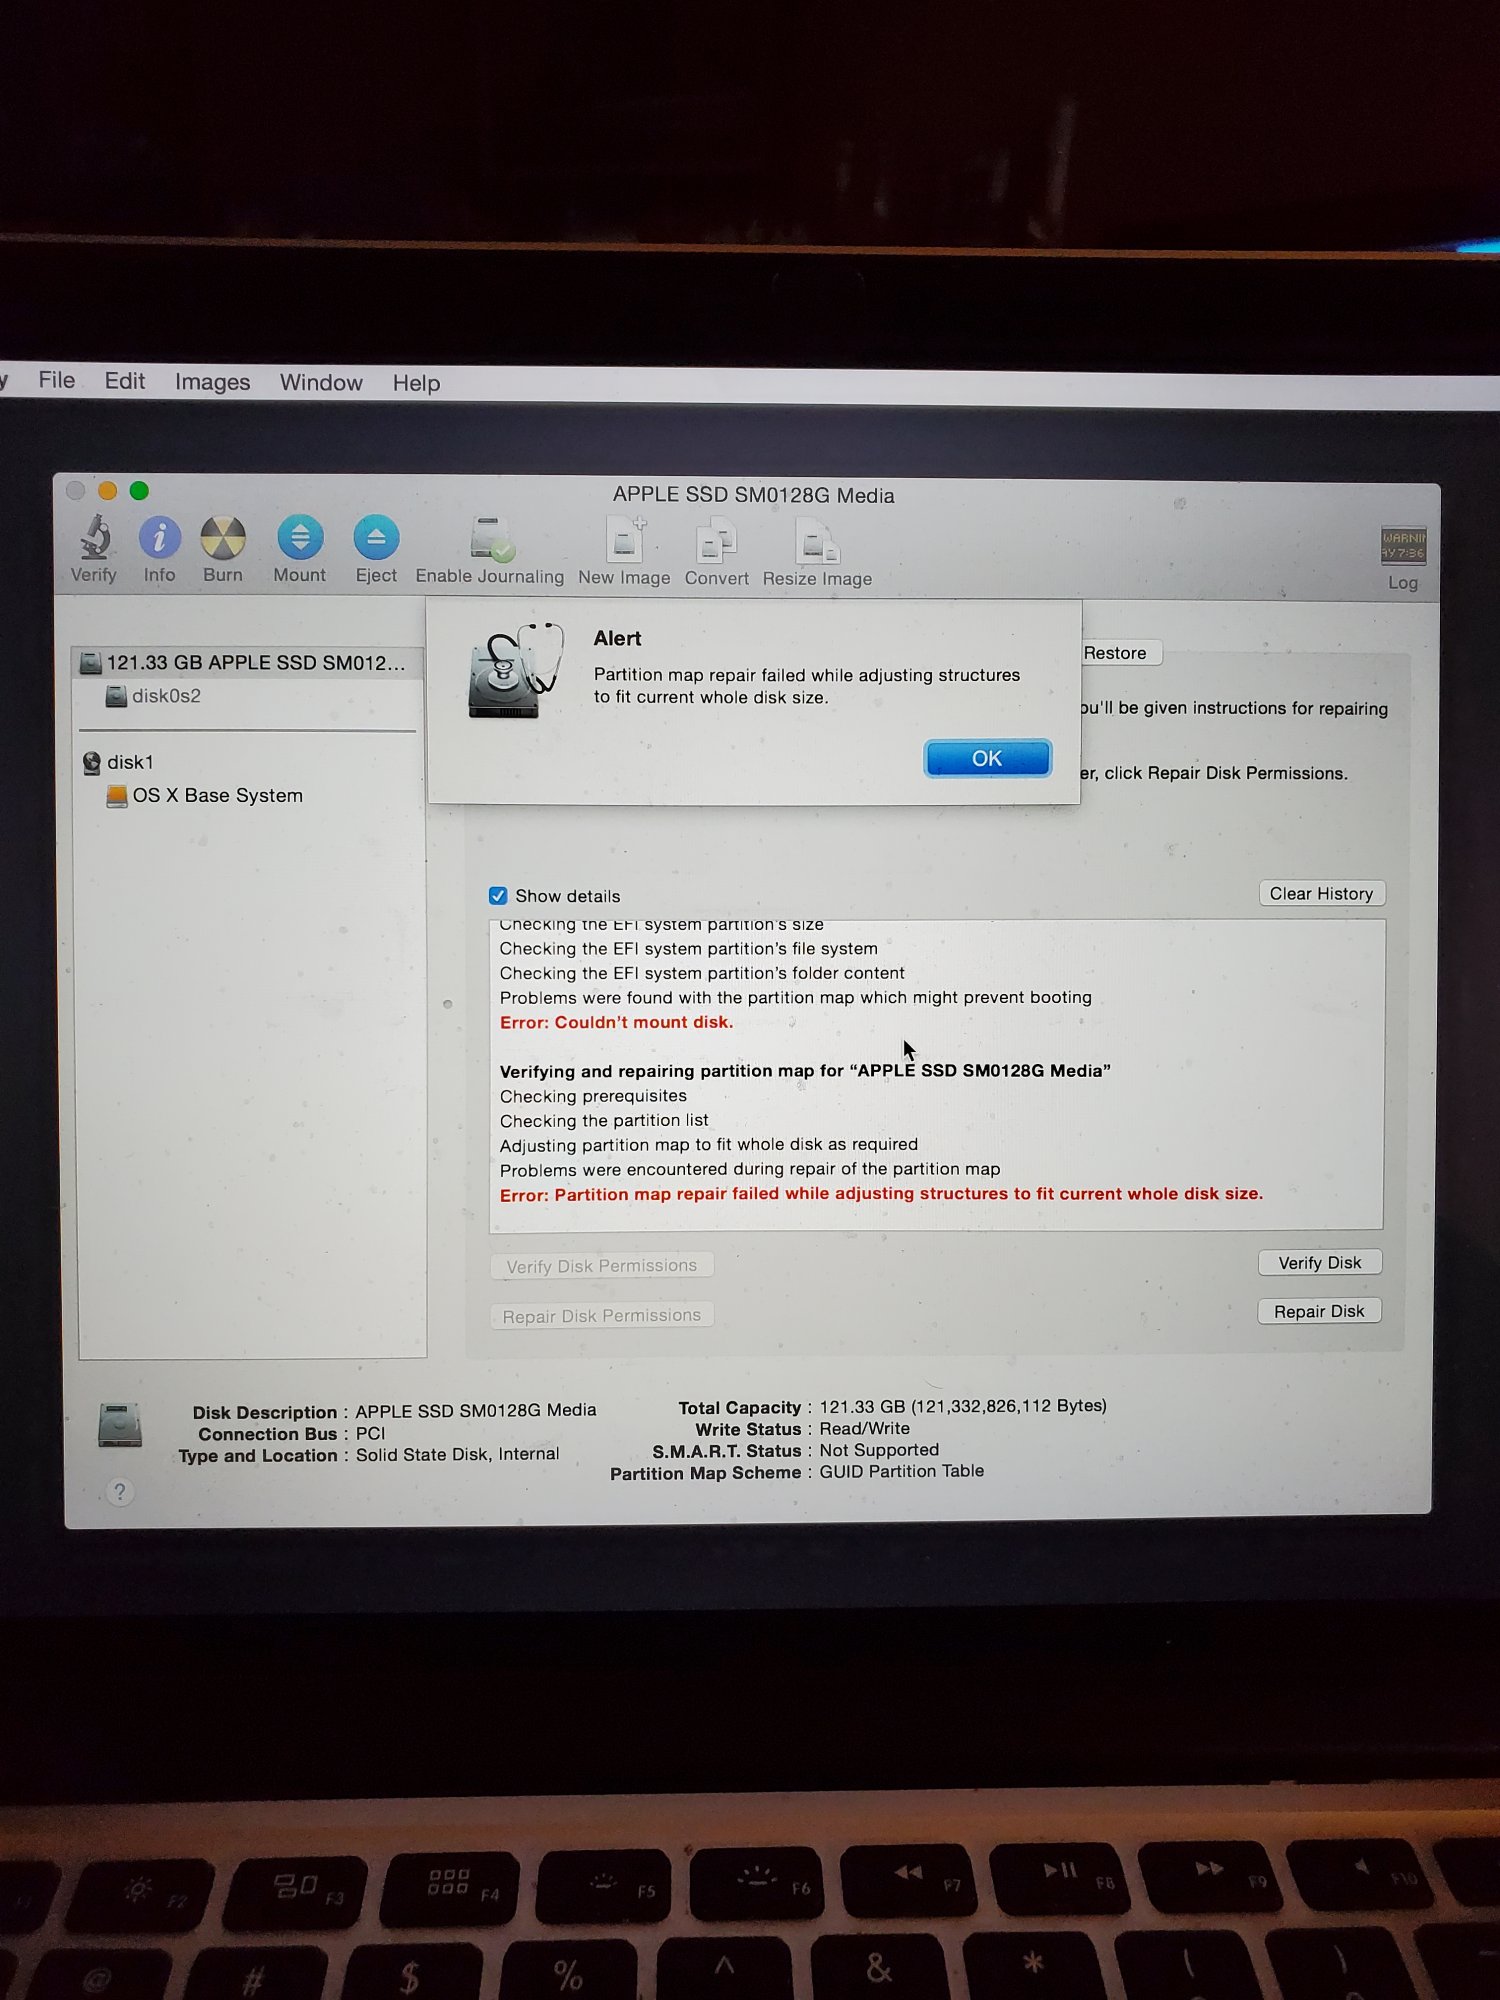Open the Help menu
Image resolution: width=1500 pixels, height=2000 pixels.
click(x=416, y=383)
